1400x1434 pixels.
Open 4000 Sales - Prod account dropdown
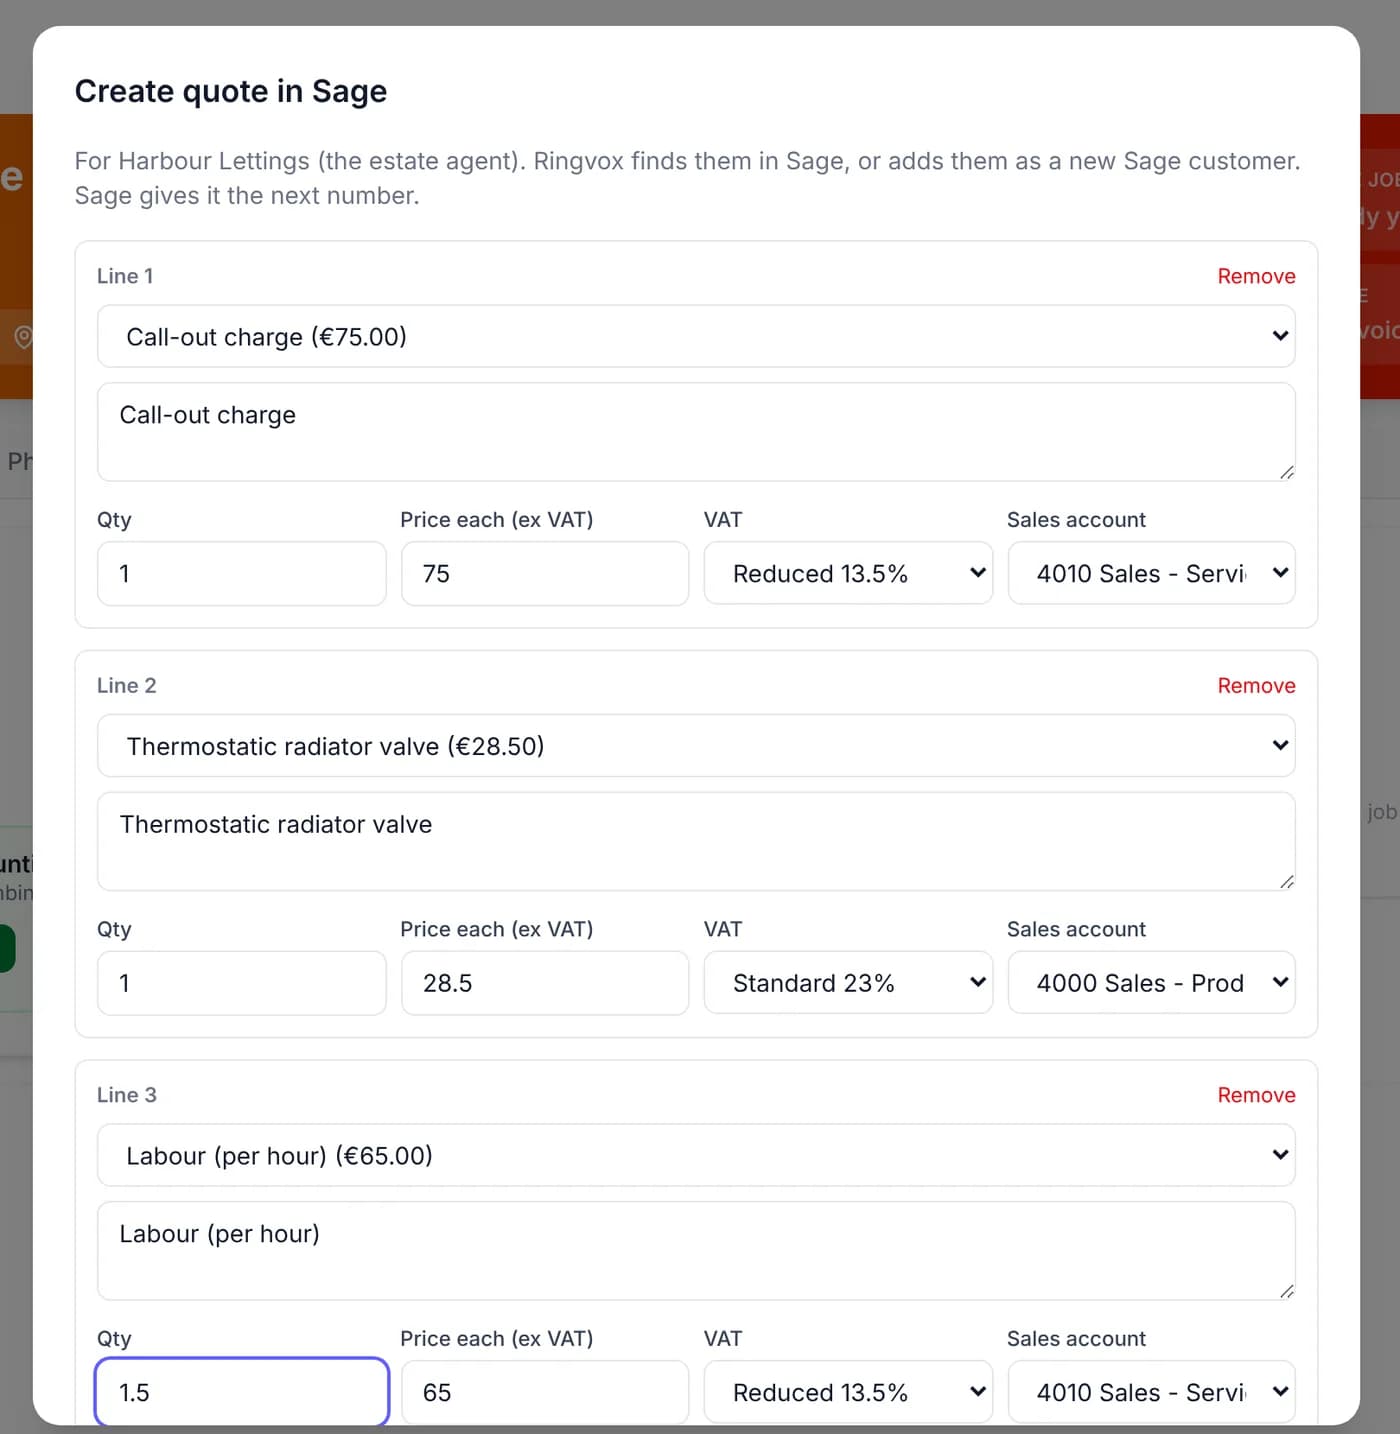coord(1152,983)
